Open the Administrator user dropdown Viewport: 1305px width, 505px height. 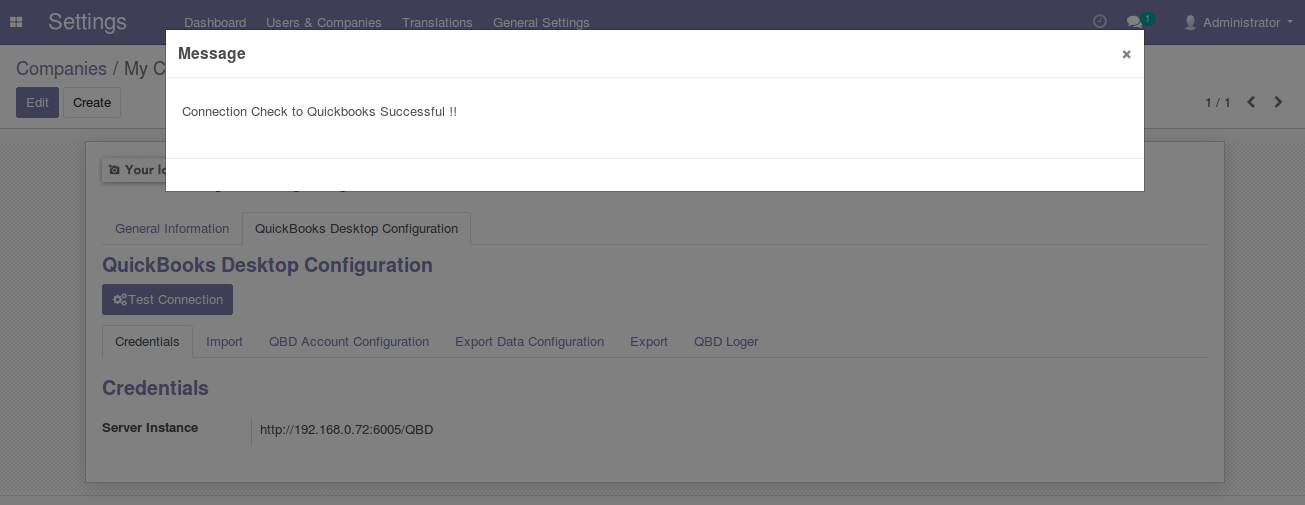click(x=1238, y=22)
